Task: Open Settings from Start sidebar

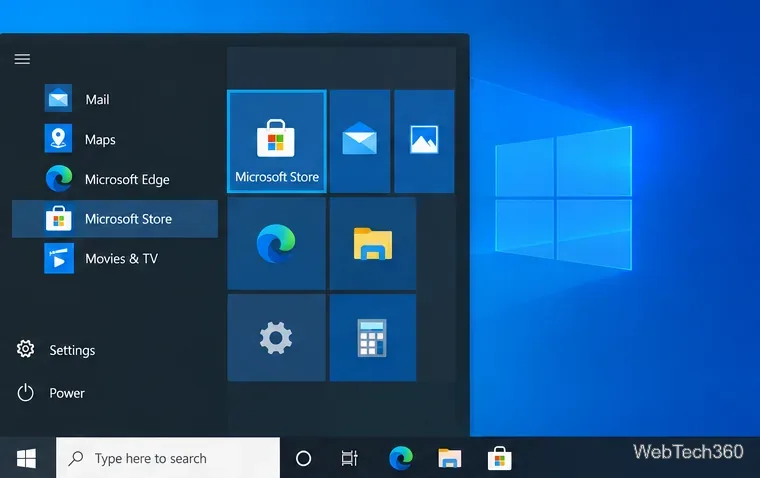Action: (56, 350)
